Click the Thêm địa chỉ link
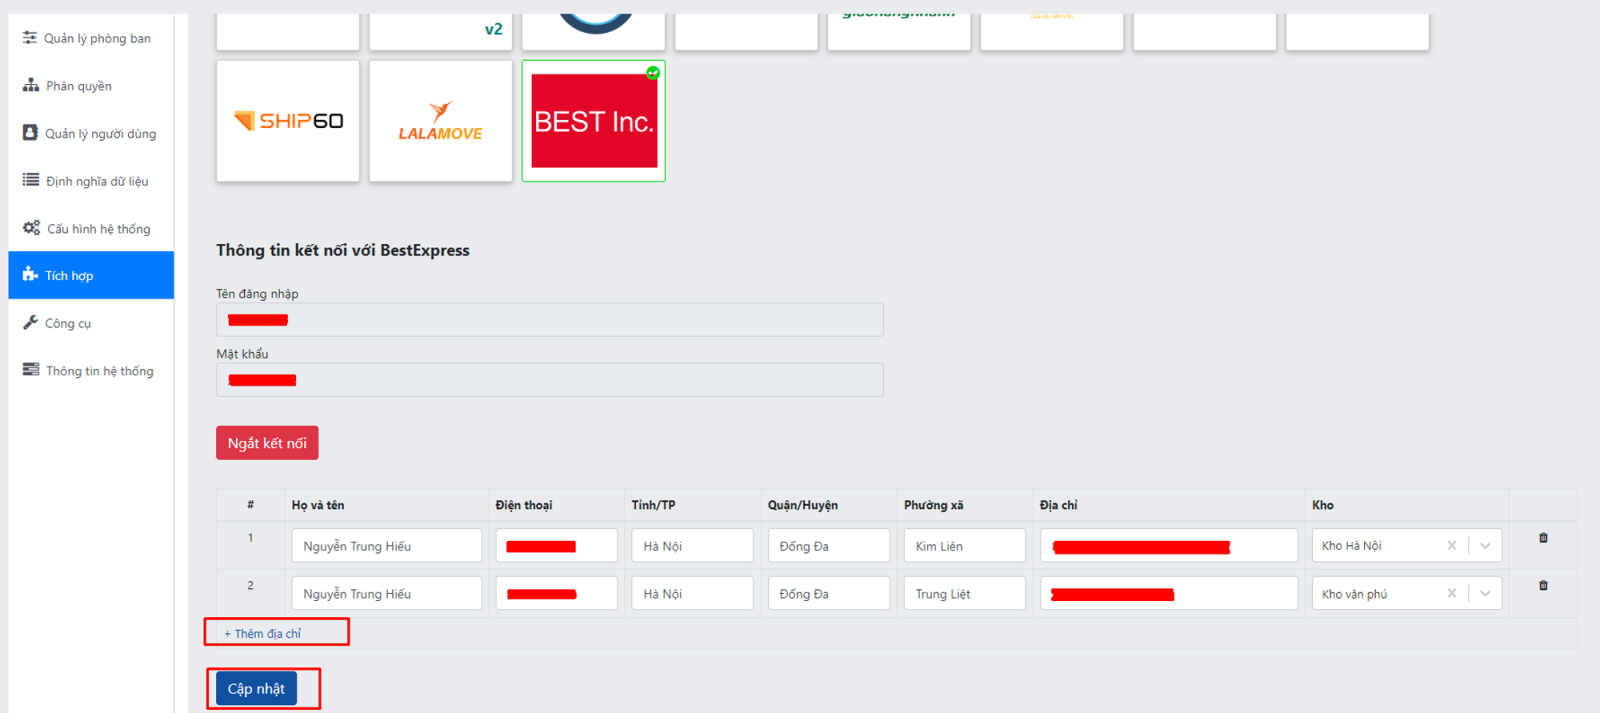This screenshot has height=713, width=1600. click(263, 634)
